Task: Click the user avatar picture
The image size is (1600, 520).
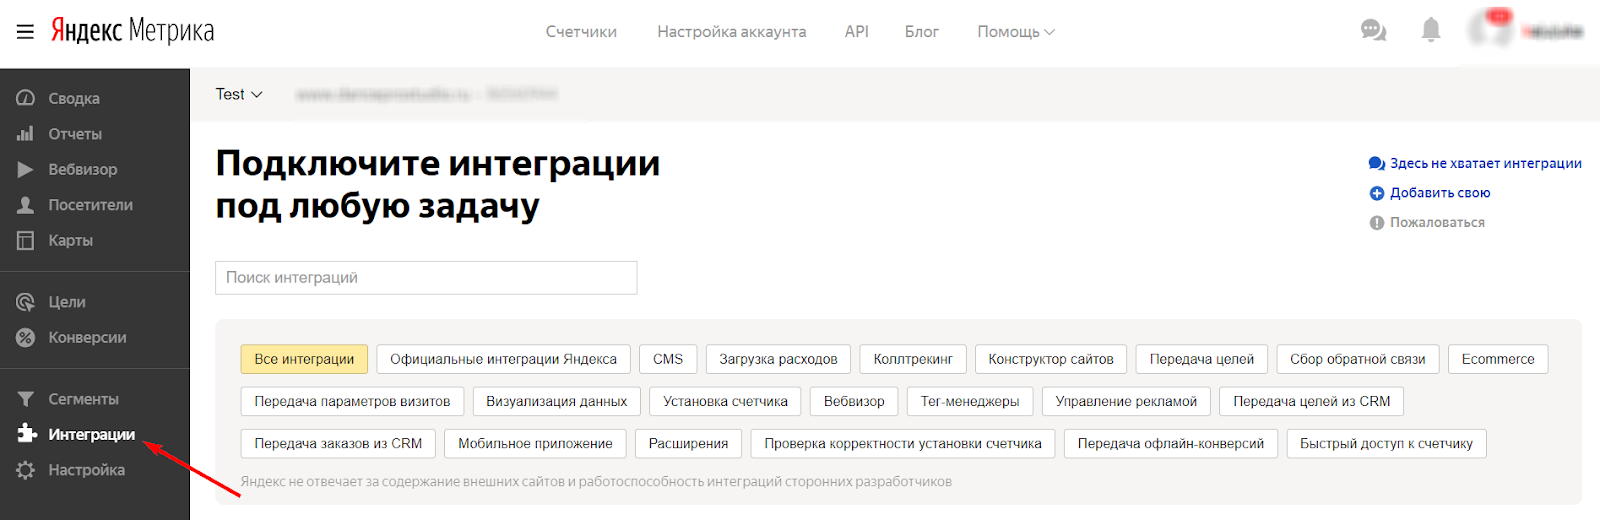Action: click(1490, 30)
